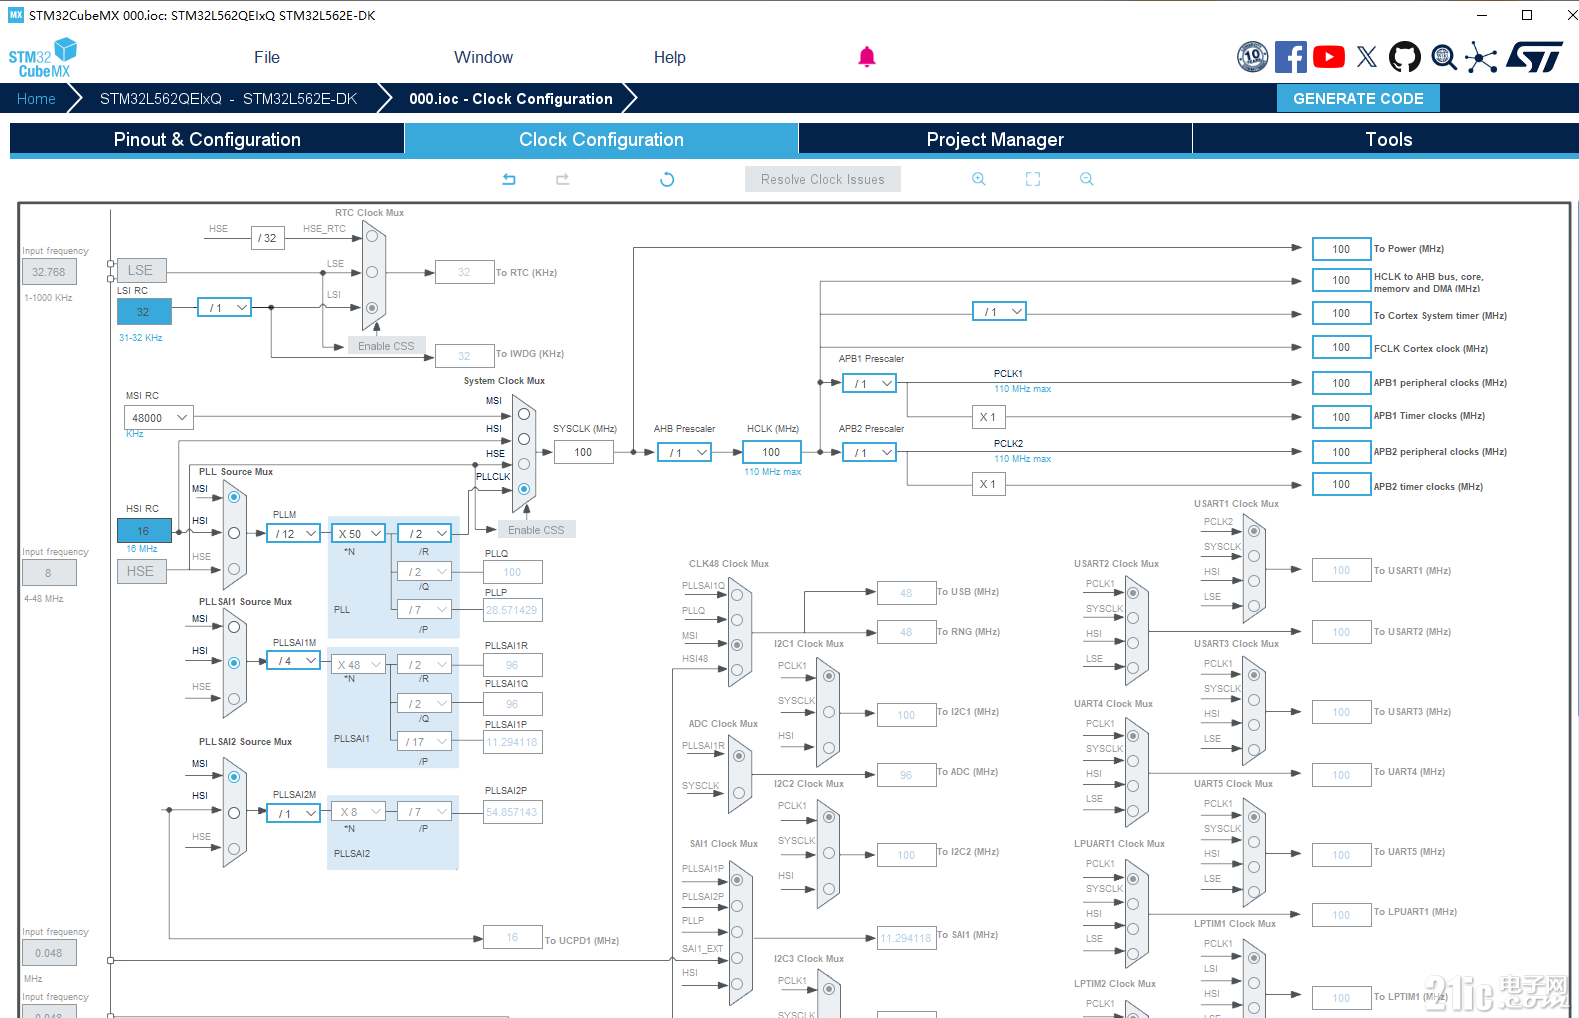
Task: Click the globe search icon
Action: coord(1443,57)
